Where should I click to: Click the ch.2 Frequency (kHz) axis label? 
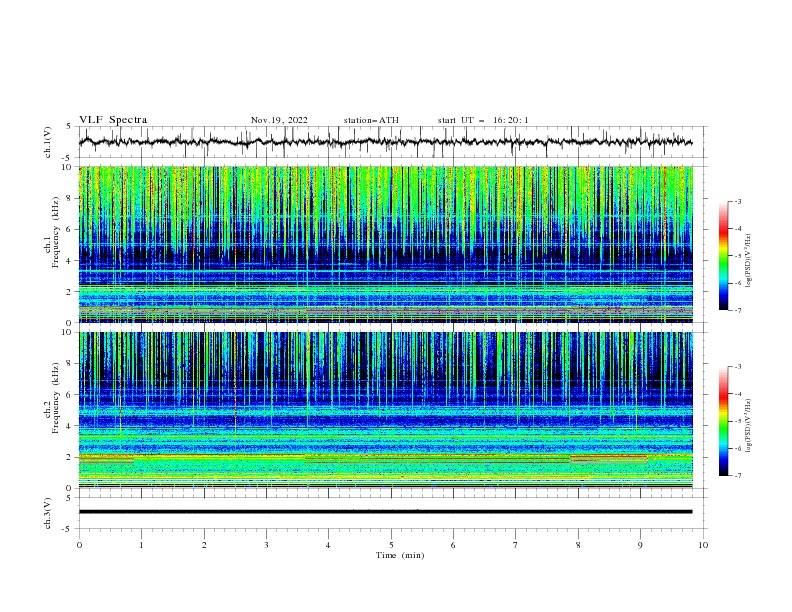pyautogui.click(x=52, y=398)
